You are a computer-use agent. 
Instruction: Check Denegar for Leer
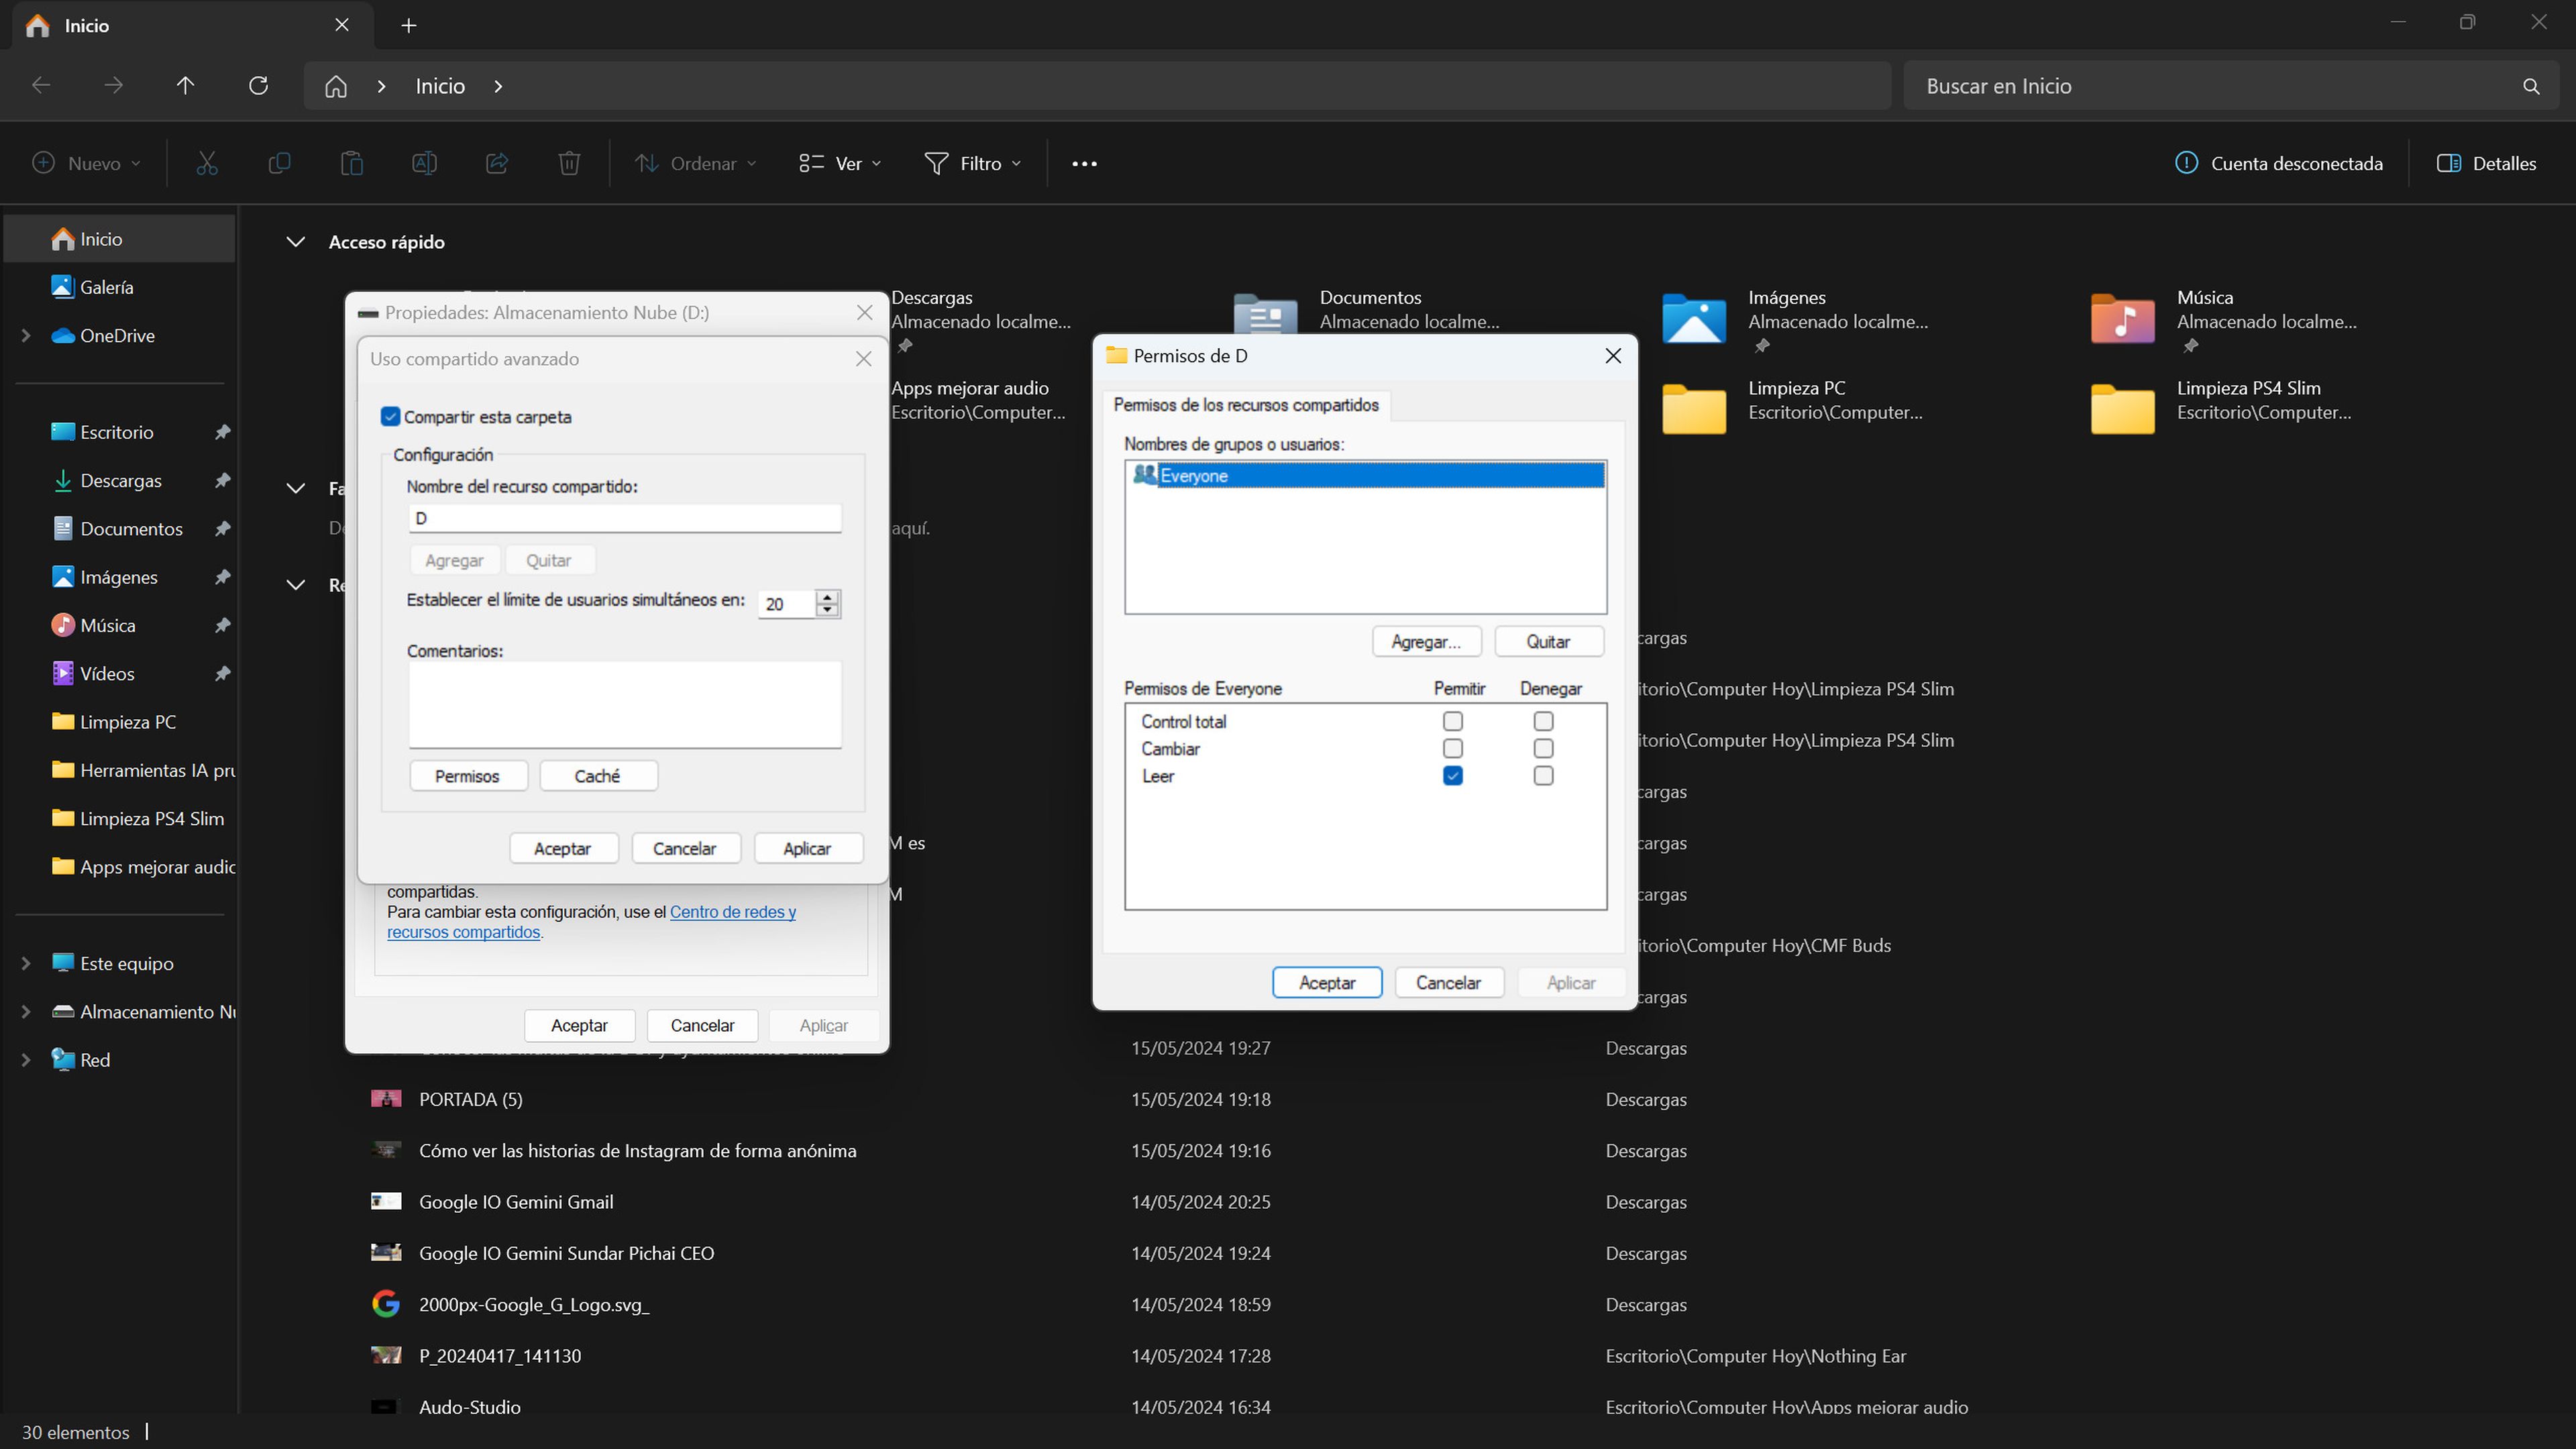[1543, 776]
